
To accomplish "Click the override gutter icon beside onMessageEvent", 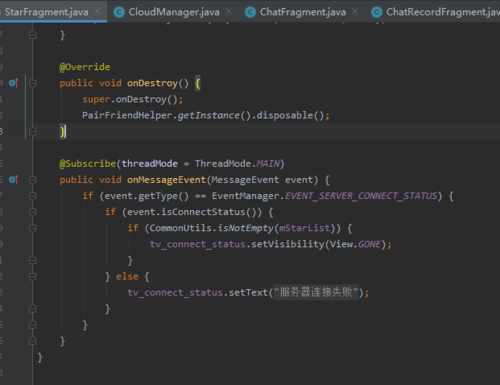I will coord(13,180).
